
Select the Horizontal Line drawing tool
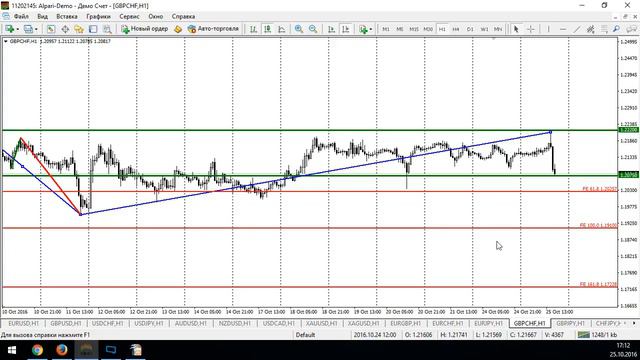pyautogui.click(x=563, y=29)
